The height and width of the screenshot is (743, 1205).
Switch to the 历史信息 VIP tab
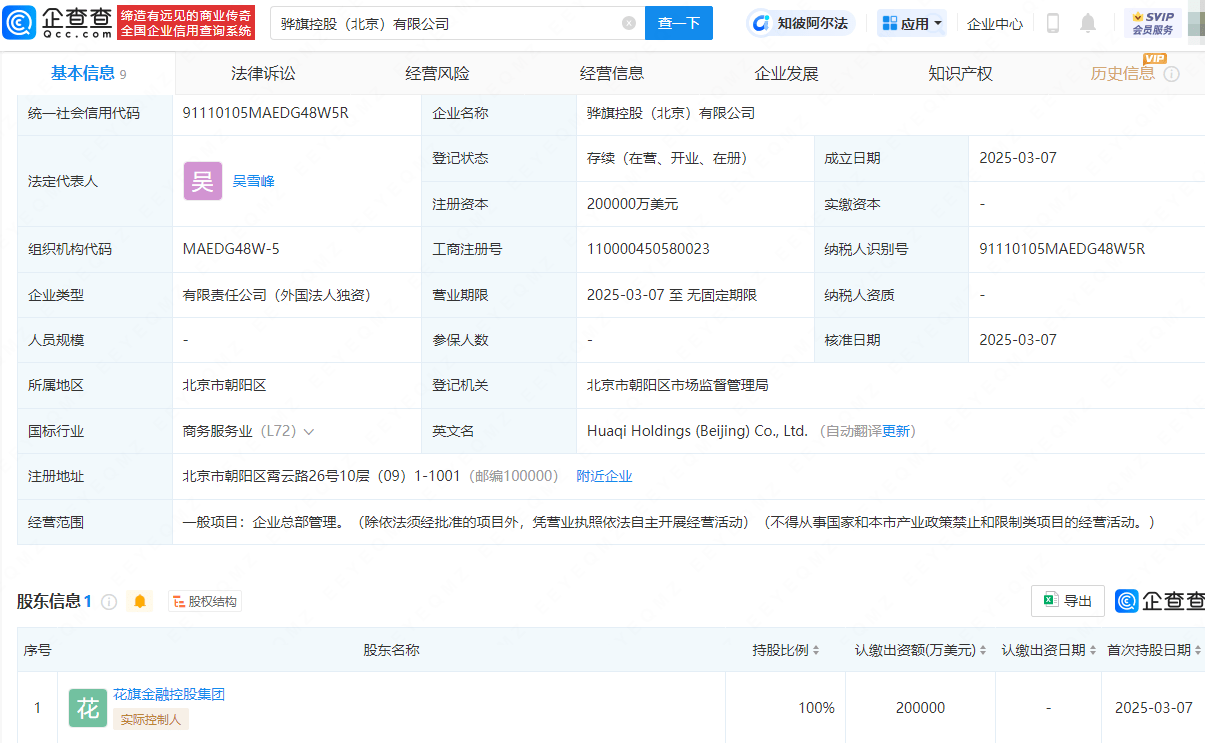coord(1122,73)
